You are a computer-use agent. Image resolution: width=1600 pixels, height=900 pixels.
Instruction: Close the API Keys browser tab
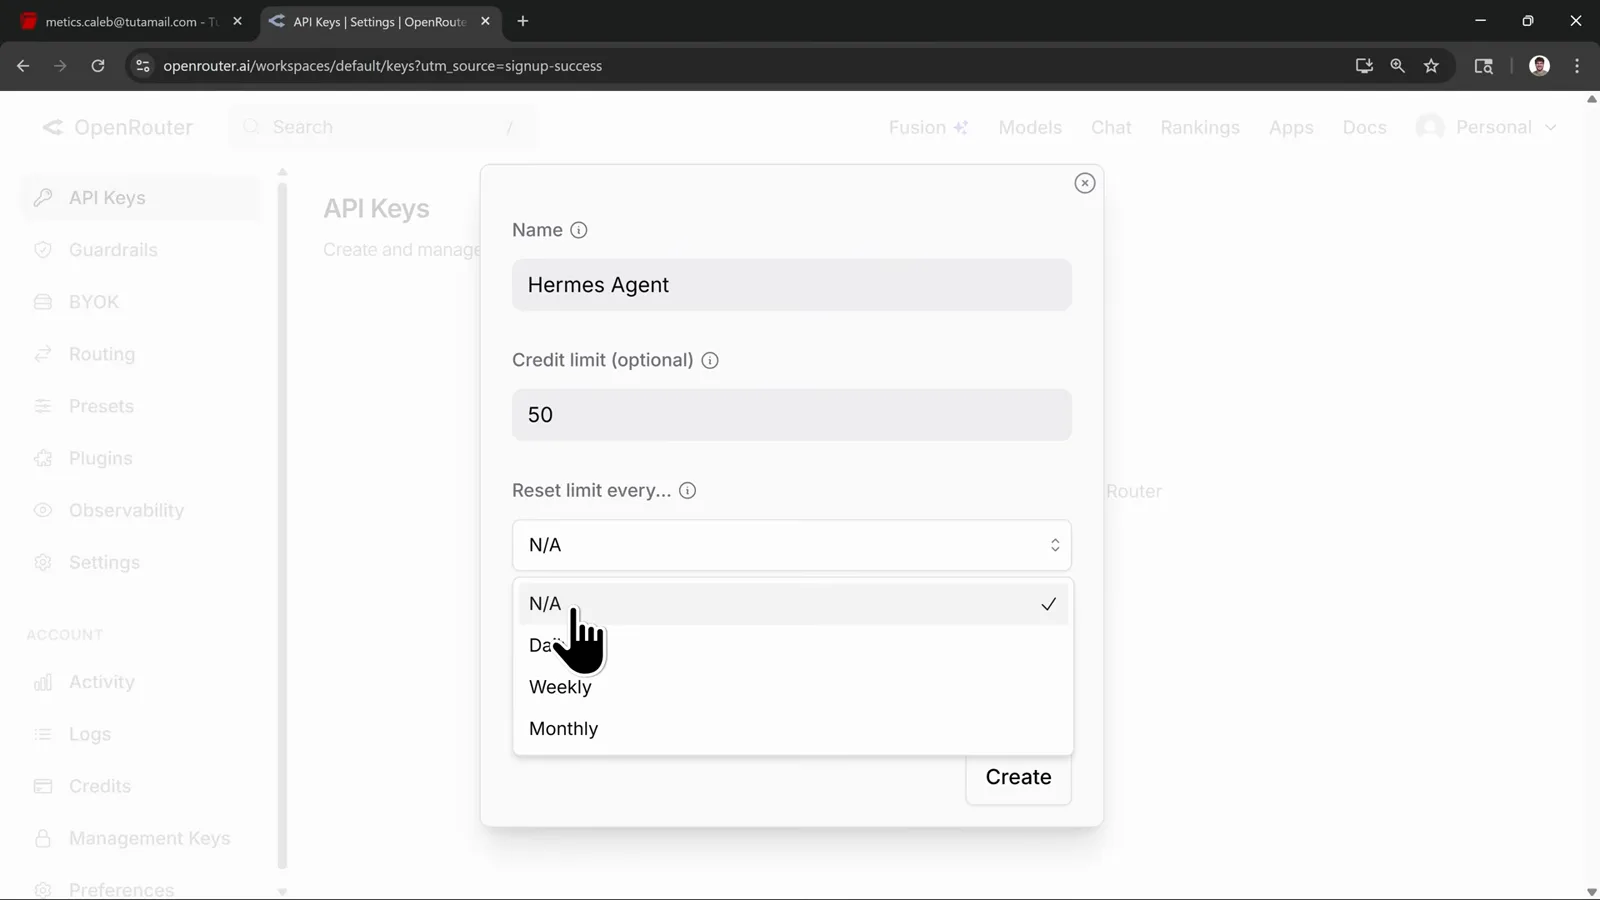(x=485, y=21)
